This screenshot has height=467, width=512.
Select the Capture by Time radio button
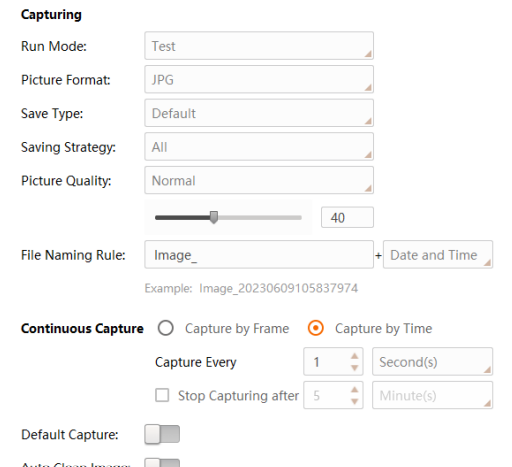315,328
